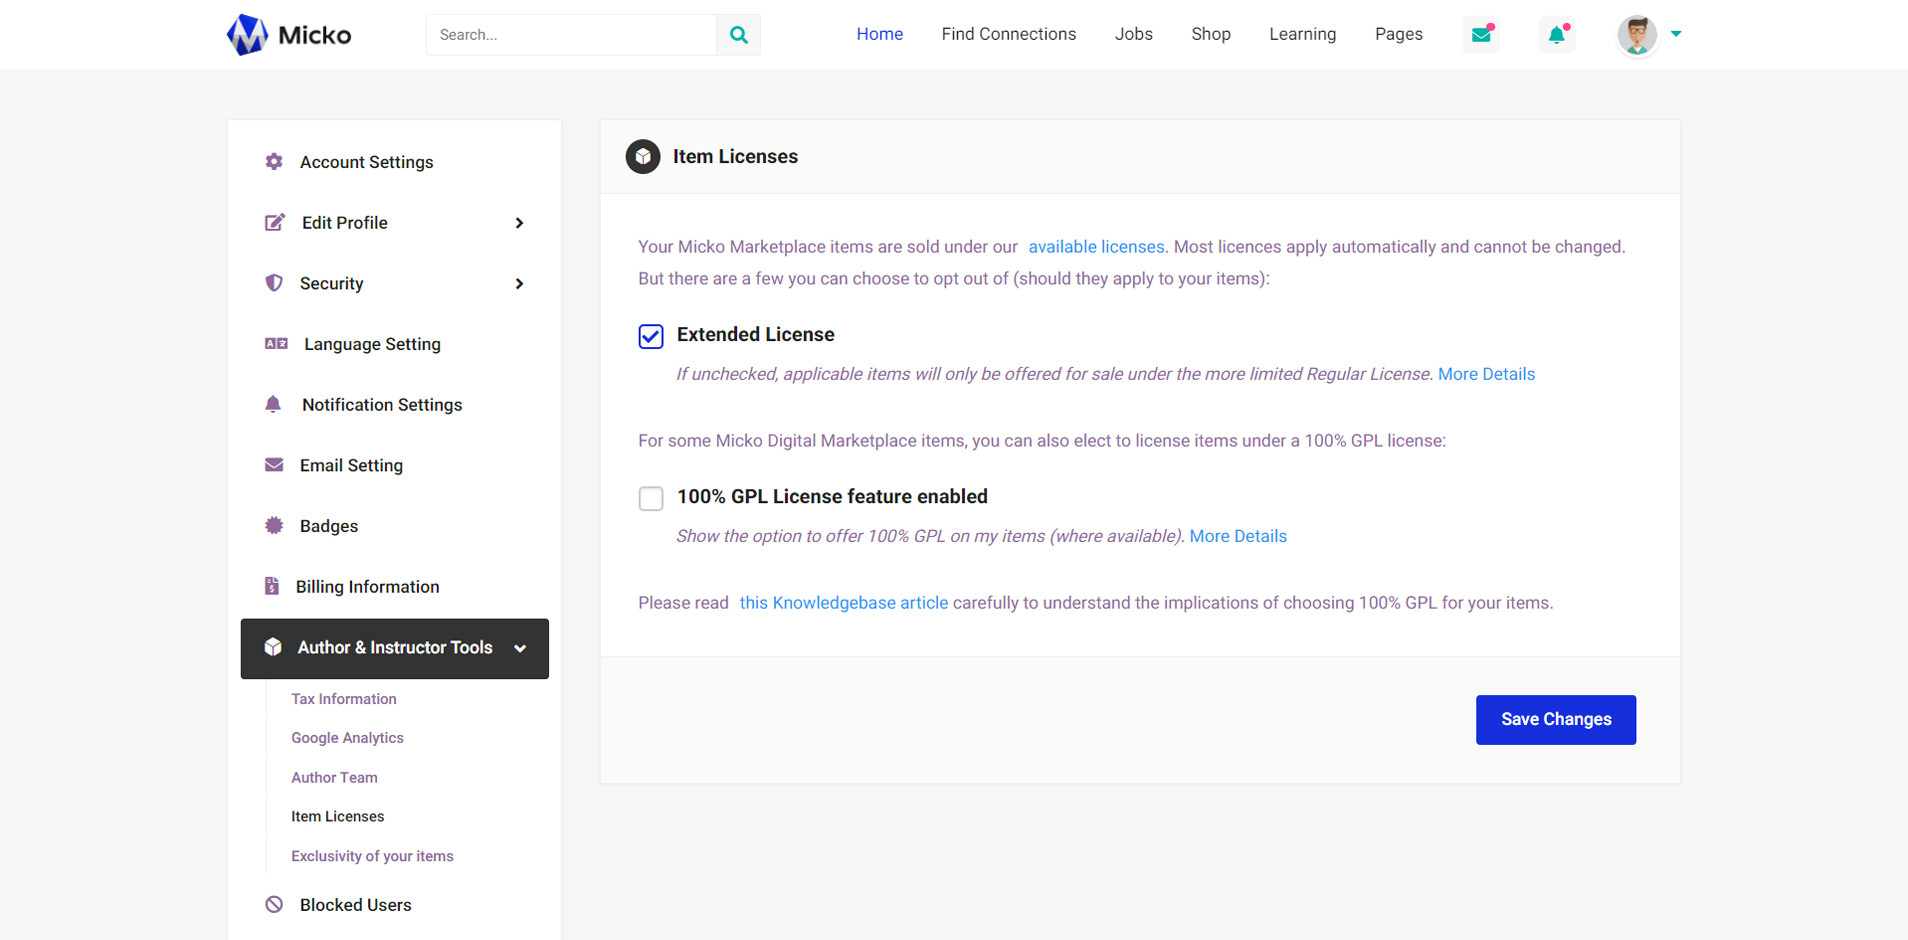Click the search magnifier icon
Screen dimensions: 1908x940
tap(738, 35)
